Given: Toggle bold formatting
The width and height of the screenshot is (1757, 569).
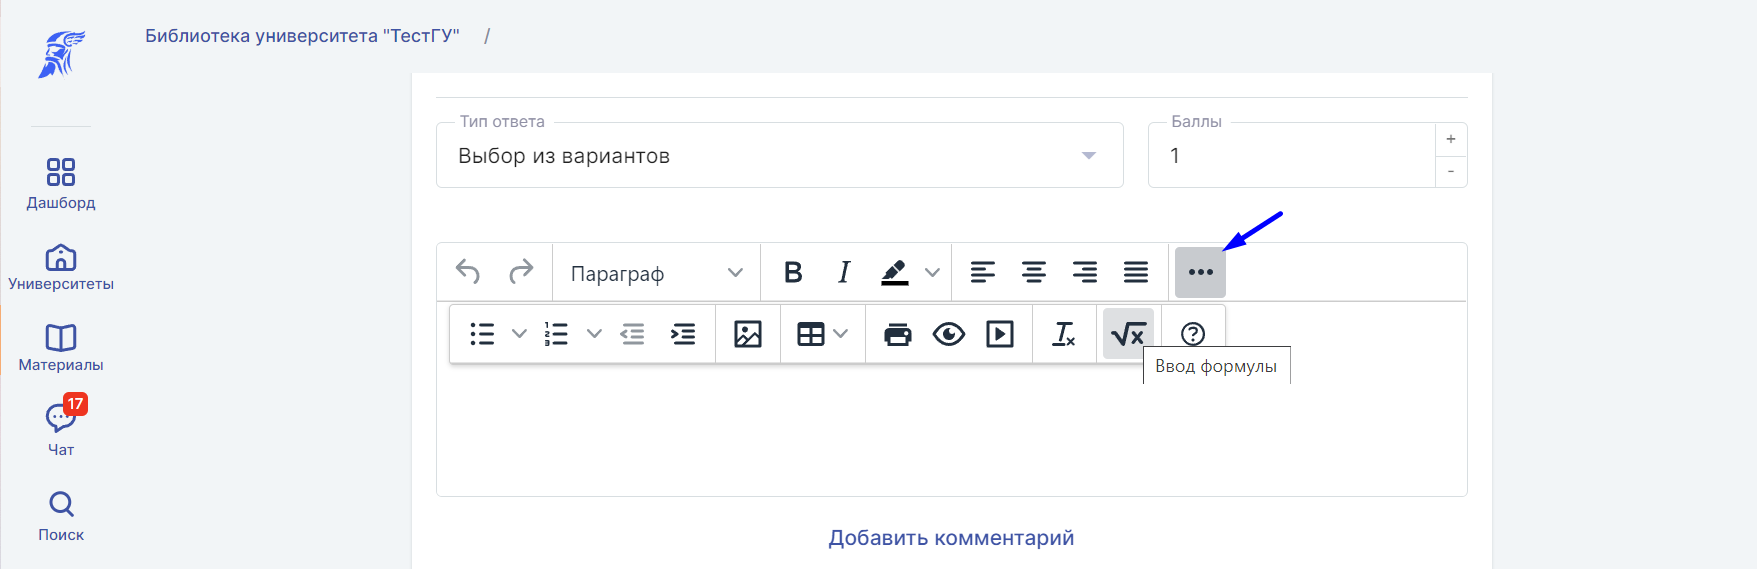Looking at the screenshot, I should coord(793,272).
